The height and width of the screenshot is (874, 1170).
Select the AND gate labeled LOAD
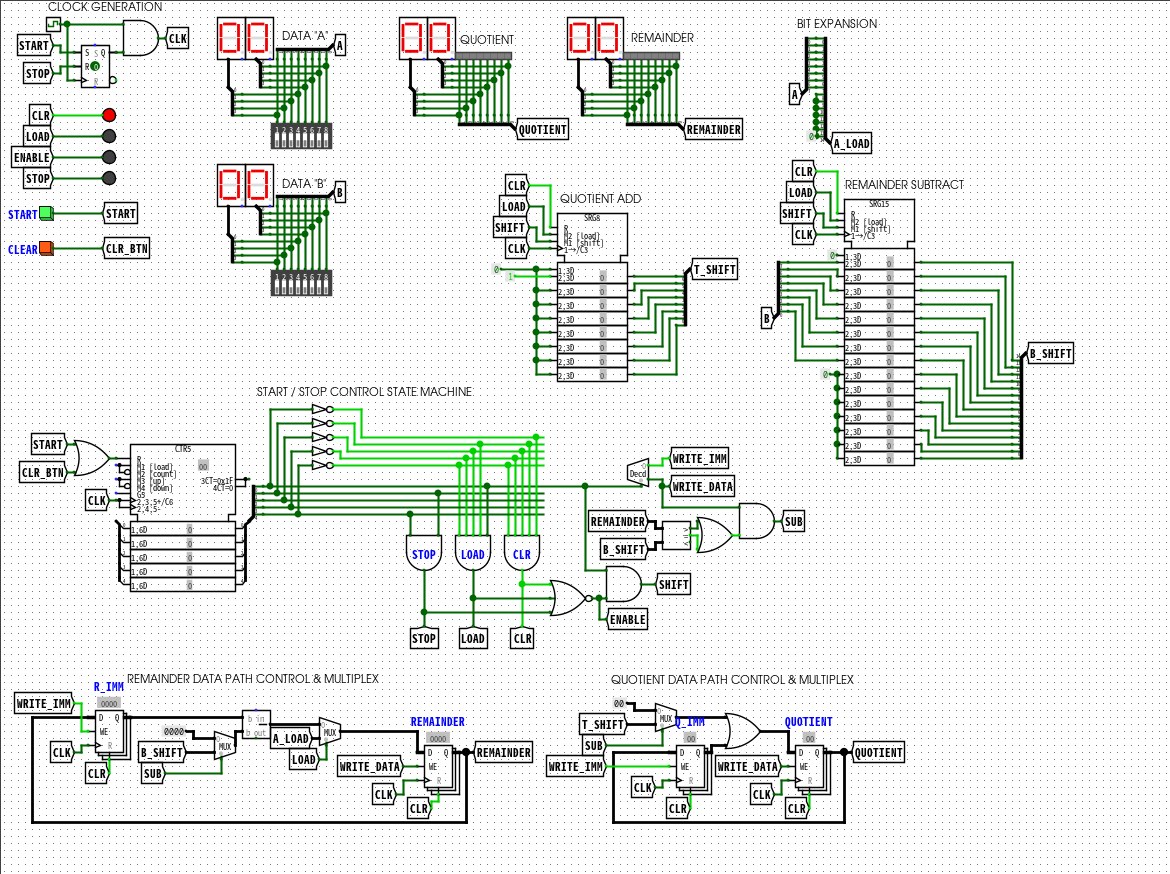tap(472, 553)
